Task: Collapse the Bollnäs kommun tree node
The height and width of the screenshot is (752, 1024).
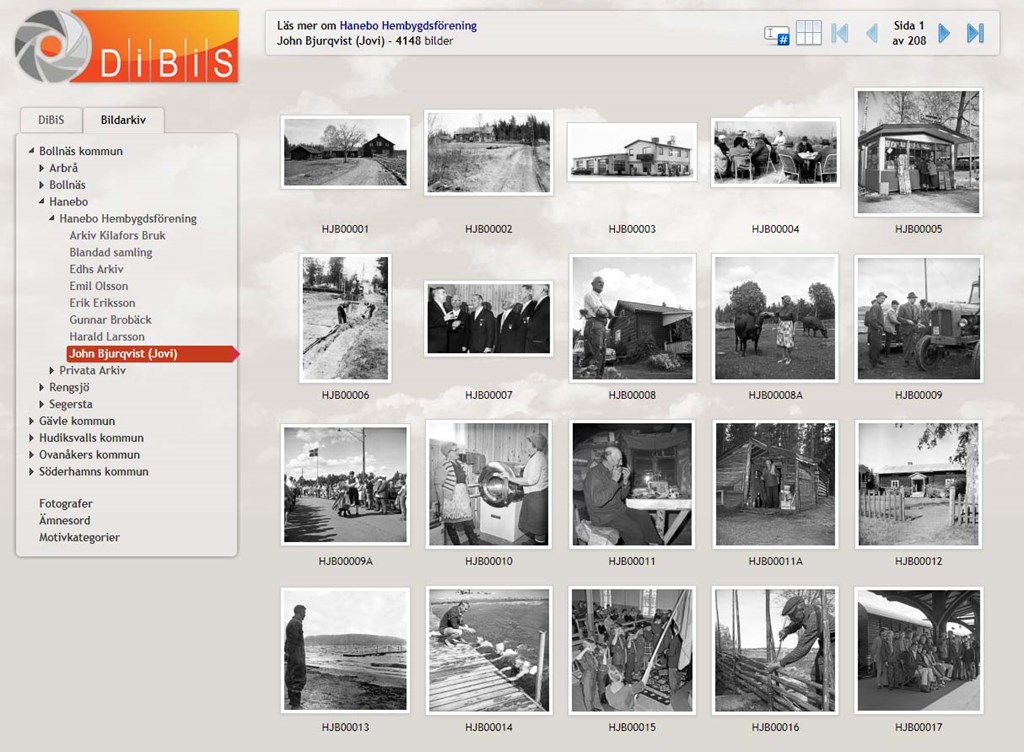Action: (x=31, y=151)
